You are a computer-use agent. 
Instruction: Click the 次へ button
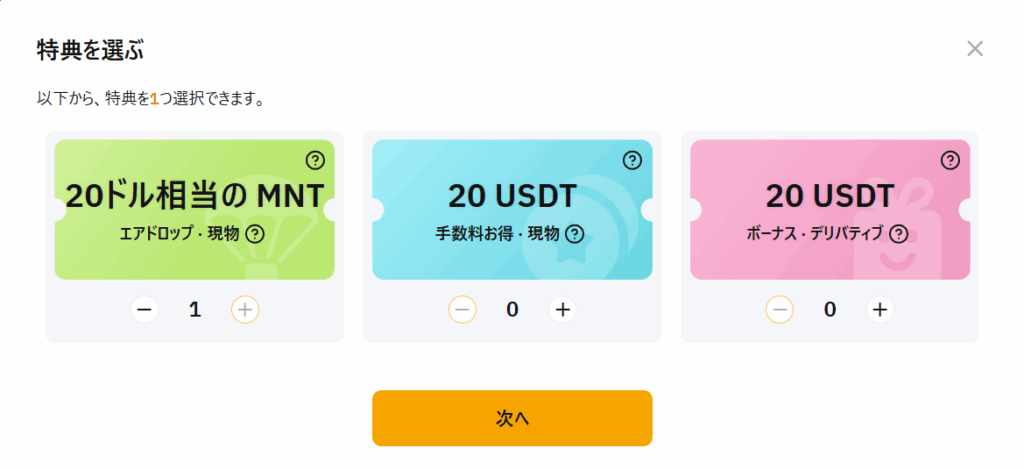(512, 418)
